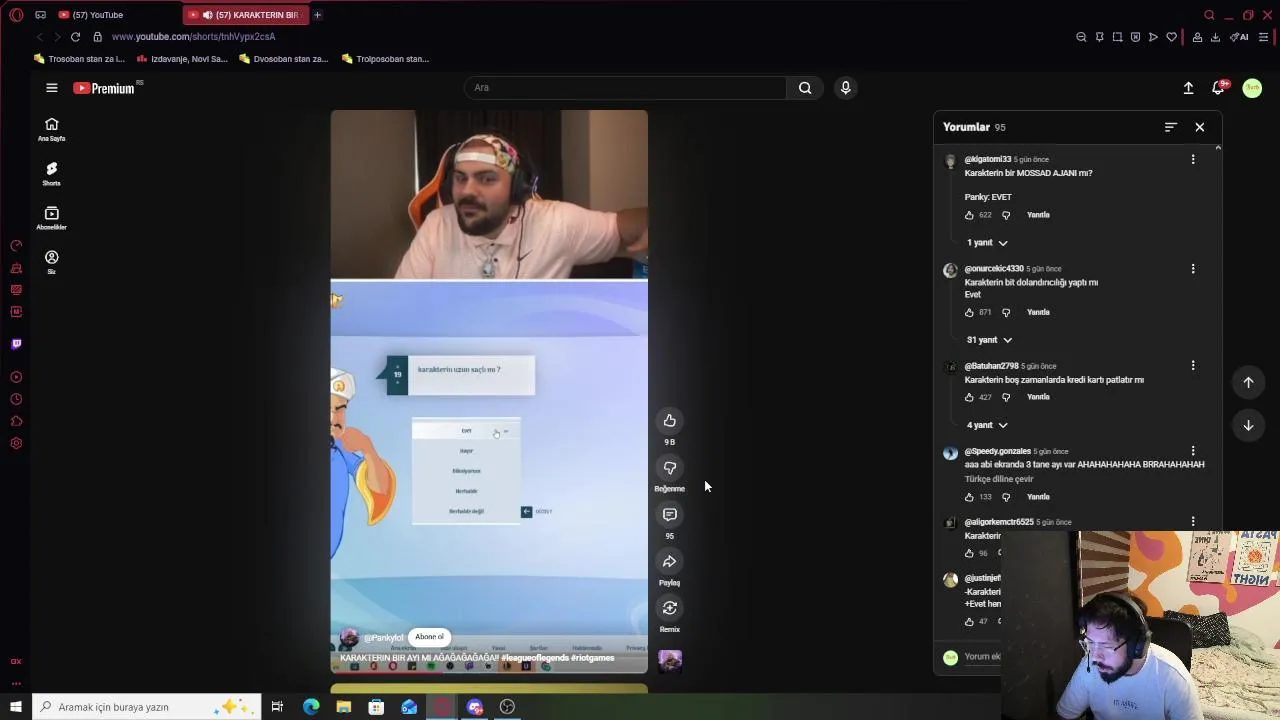Reply to Speedy.gonzales comment via Yanıtla

click(1038, 497)
